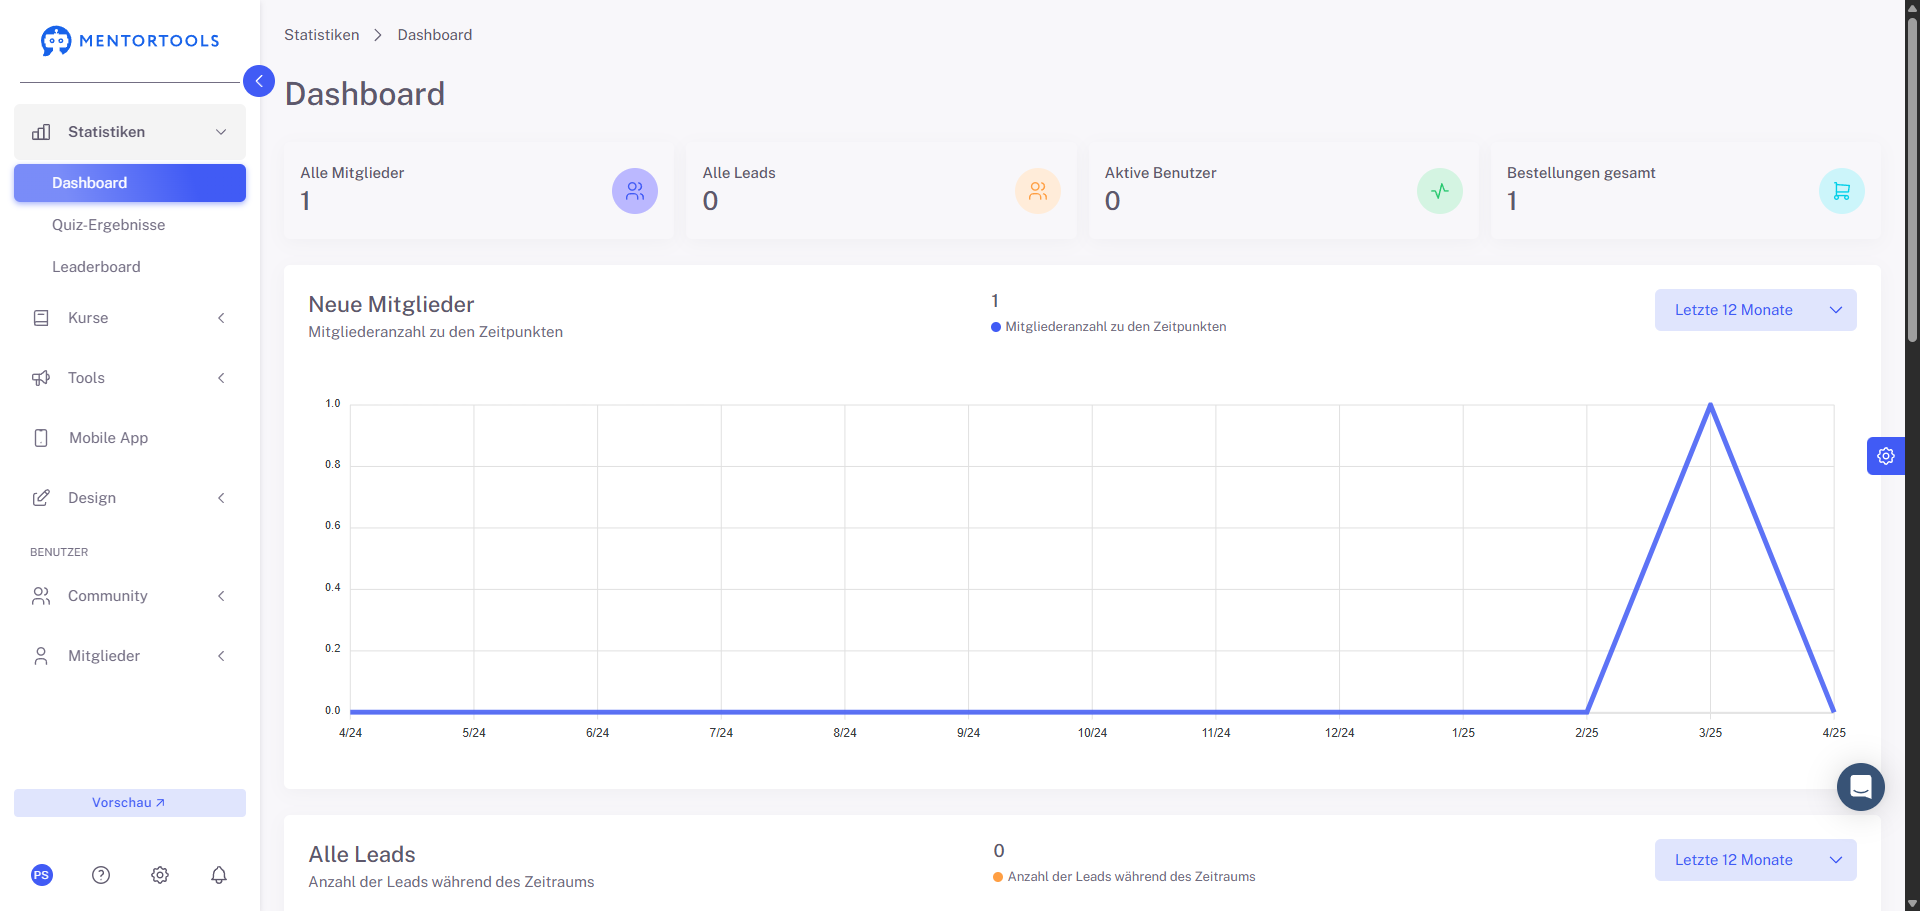Image resolution: width=1920 pixels, height=911 pixels.
Task: Click Statistiken breadcrumb link
Action: (x=322, y=35)
